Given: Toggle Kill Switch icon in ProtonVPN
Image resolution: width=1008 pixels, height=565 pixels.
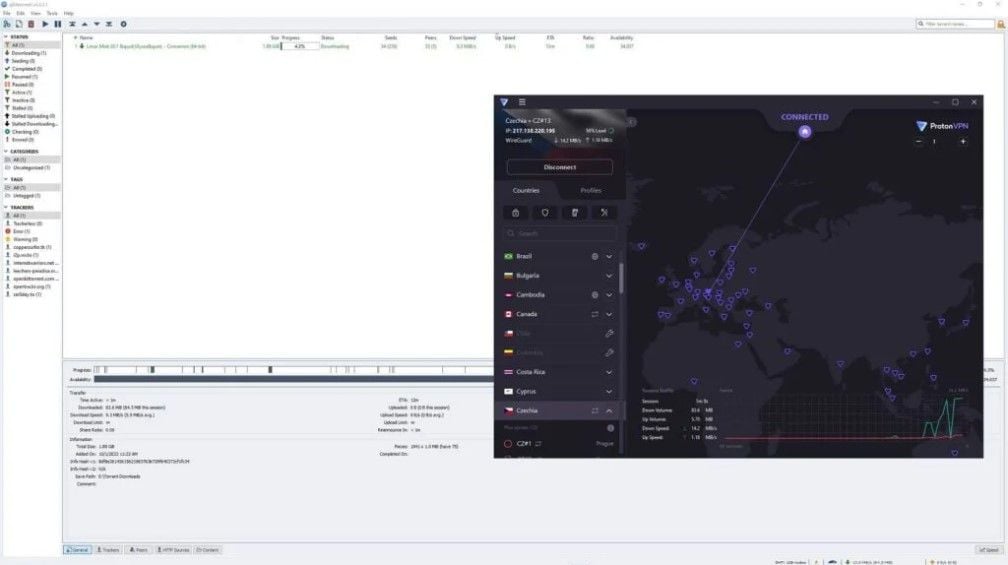Looking at the screenshot, I should point(575,213).
